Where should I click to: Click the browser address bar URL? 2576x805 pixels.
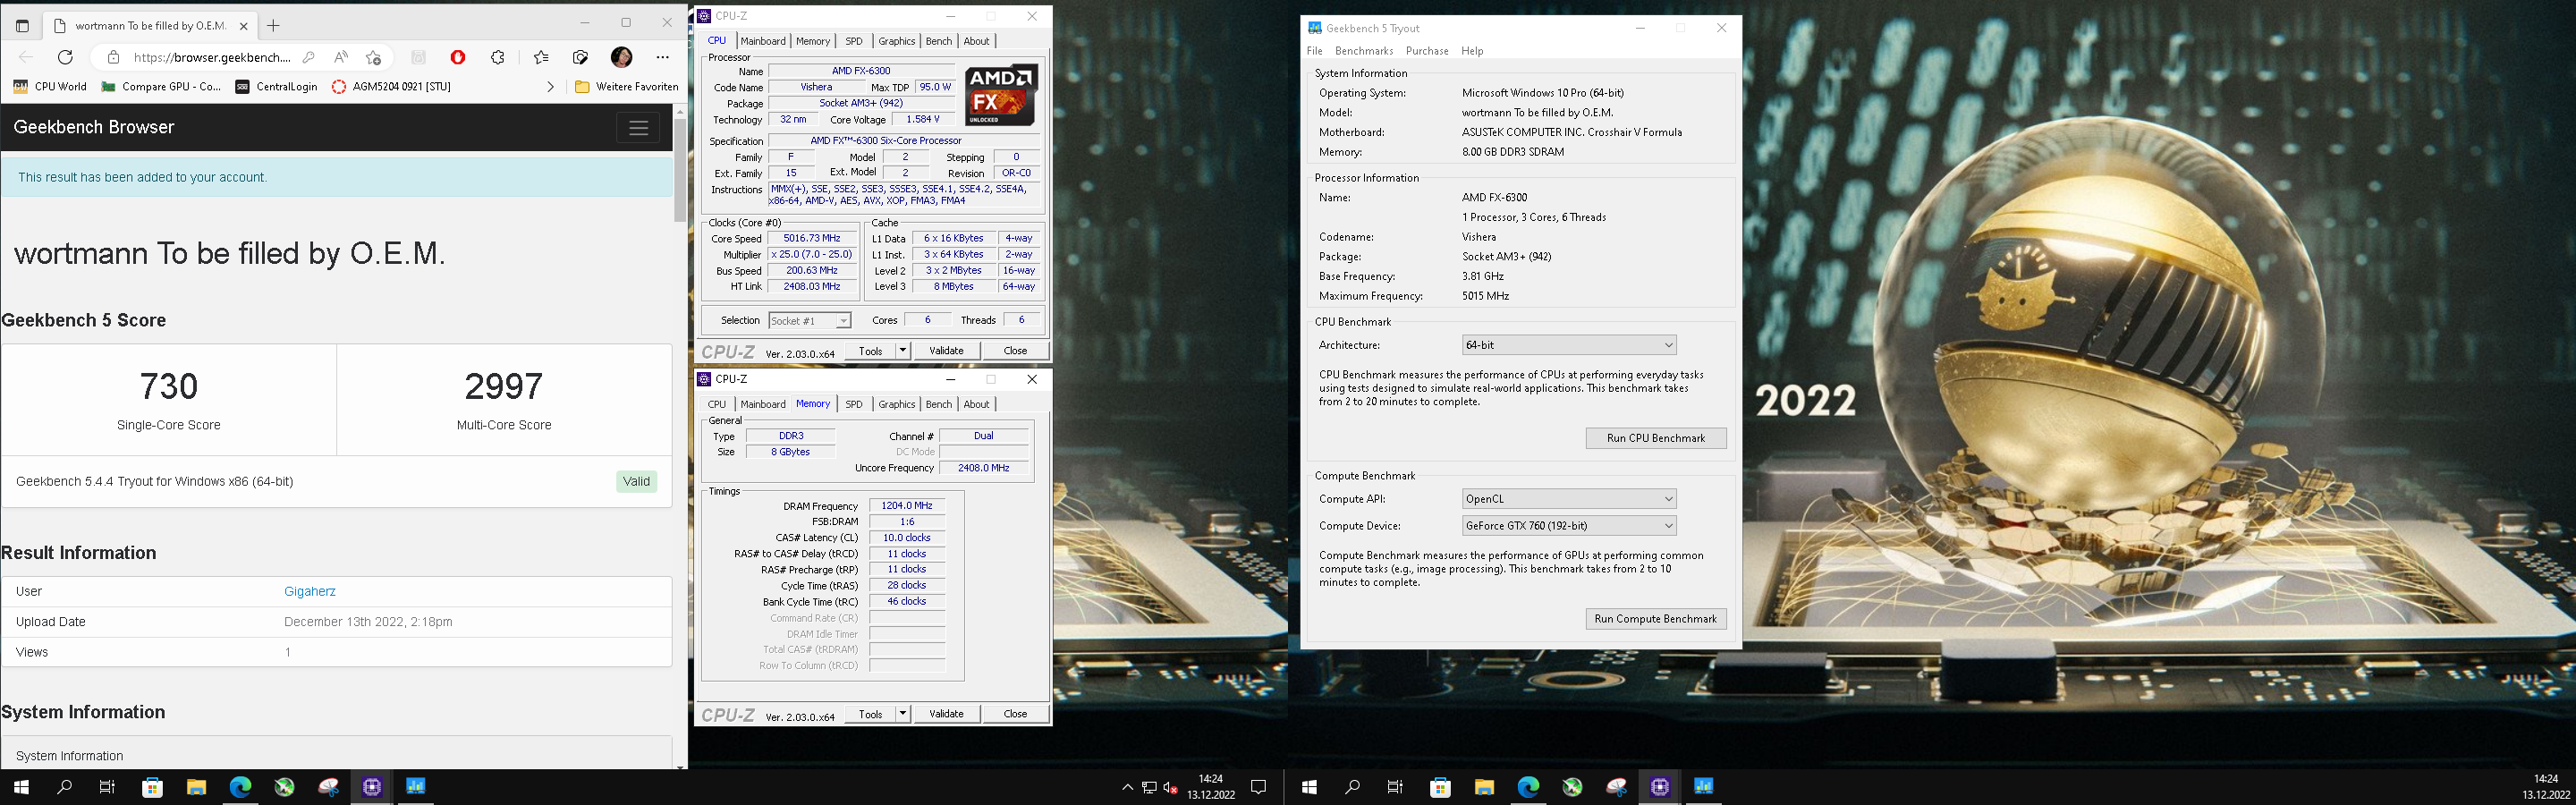[x=212, y=57]
